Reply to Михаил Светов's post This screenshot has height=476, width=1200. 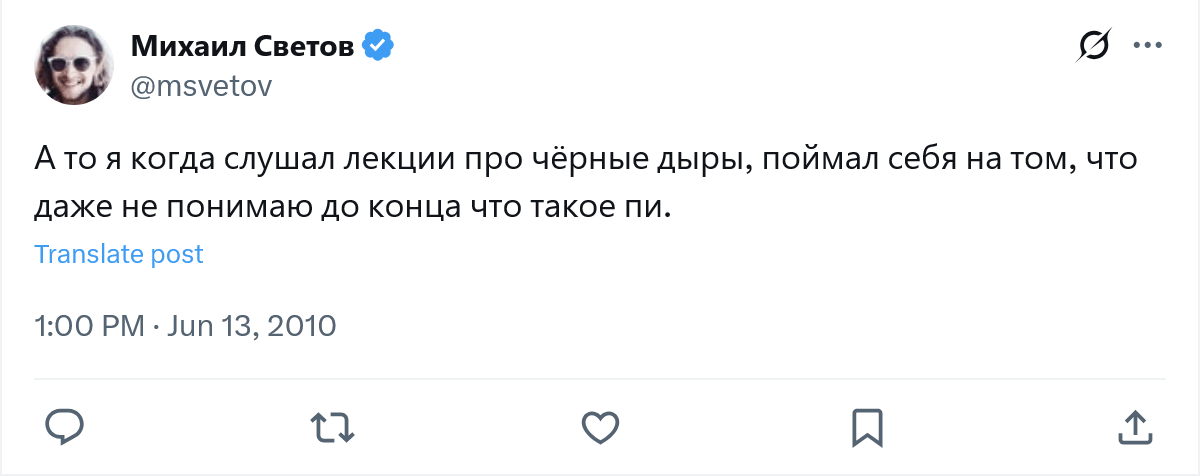click(65, 427)
